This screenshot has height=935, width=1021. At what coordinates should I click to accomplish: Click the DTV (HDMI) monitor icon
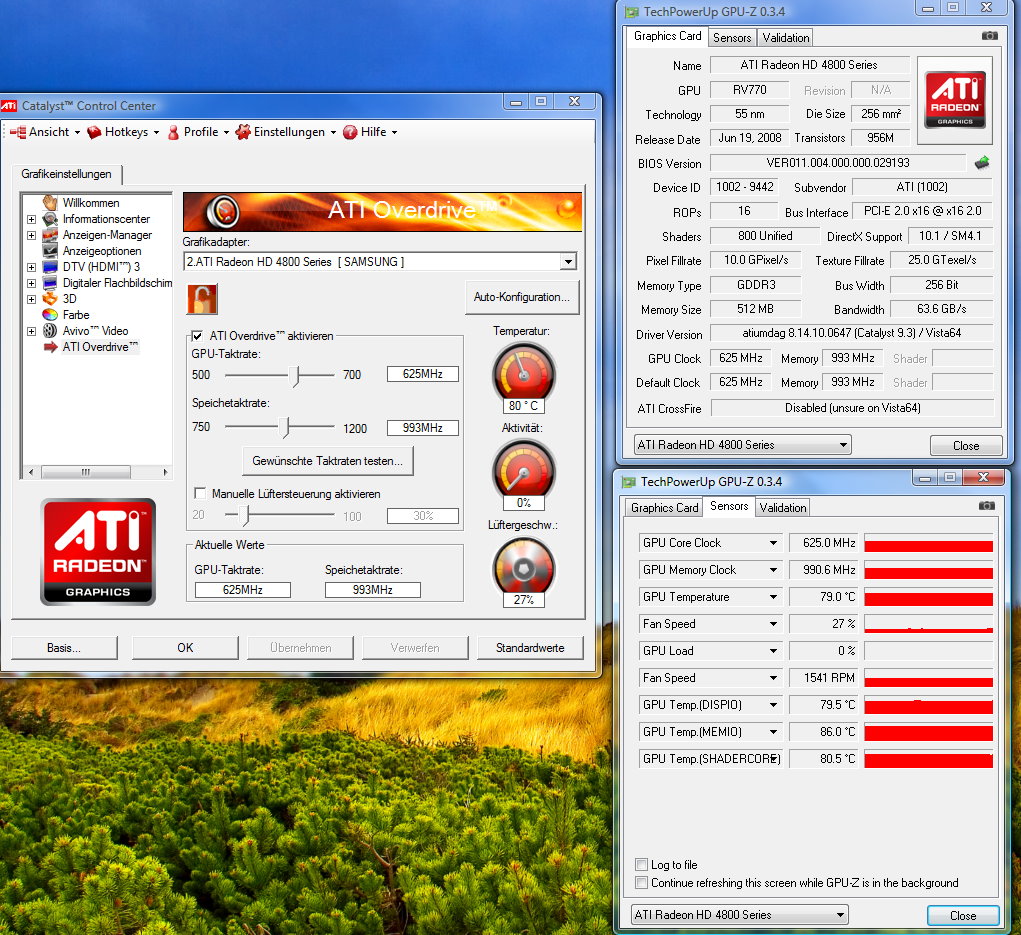(50, 267)
